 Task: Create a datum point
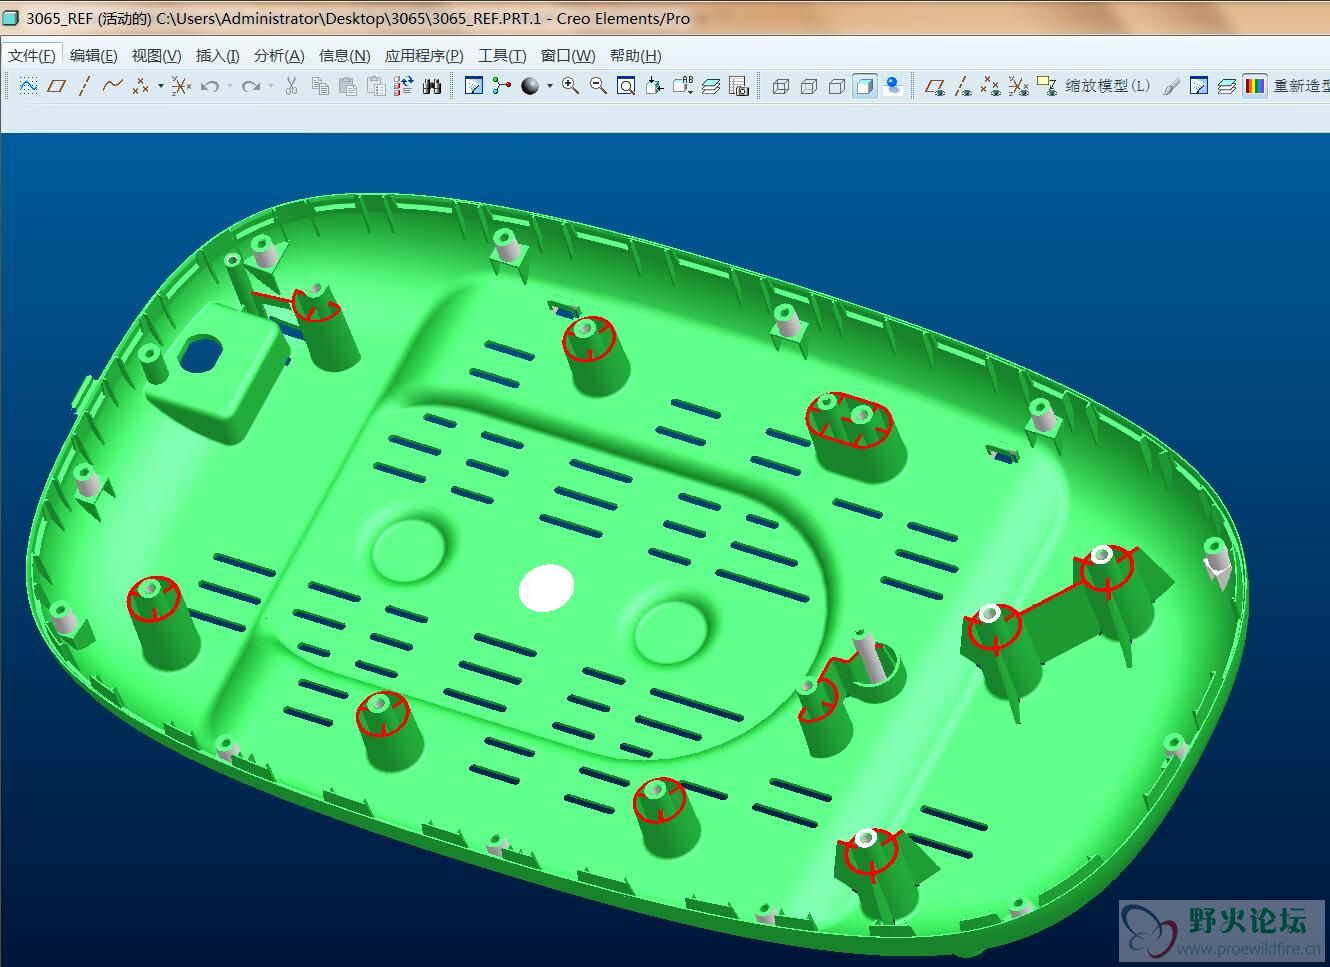[140, 86]
